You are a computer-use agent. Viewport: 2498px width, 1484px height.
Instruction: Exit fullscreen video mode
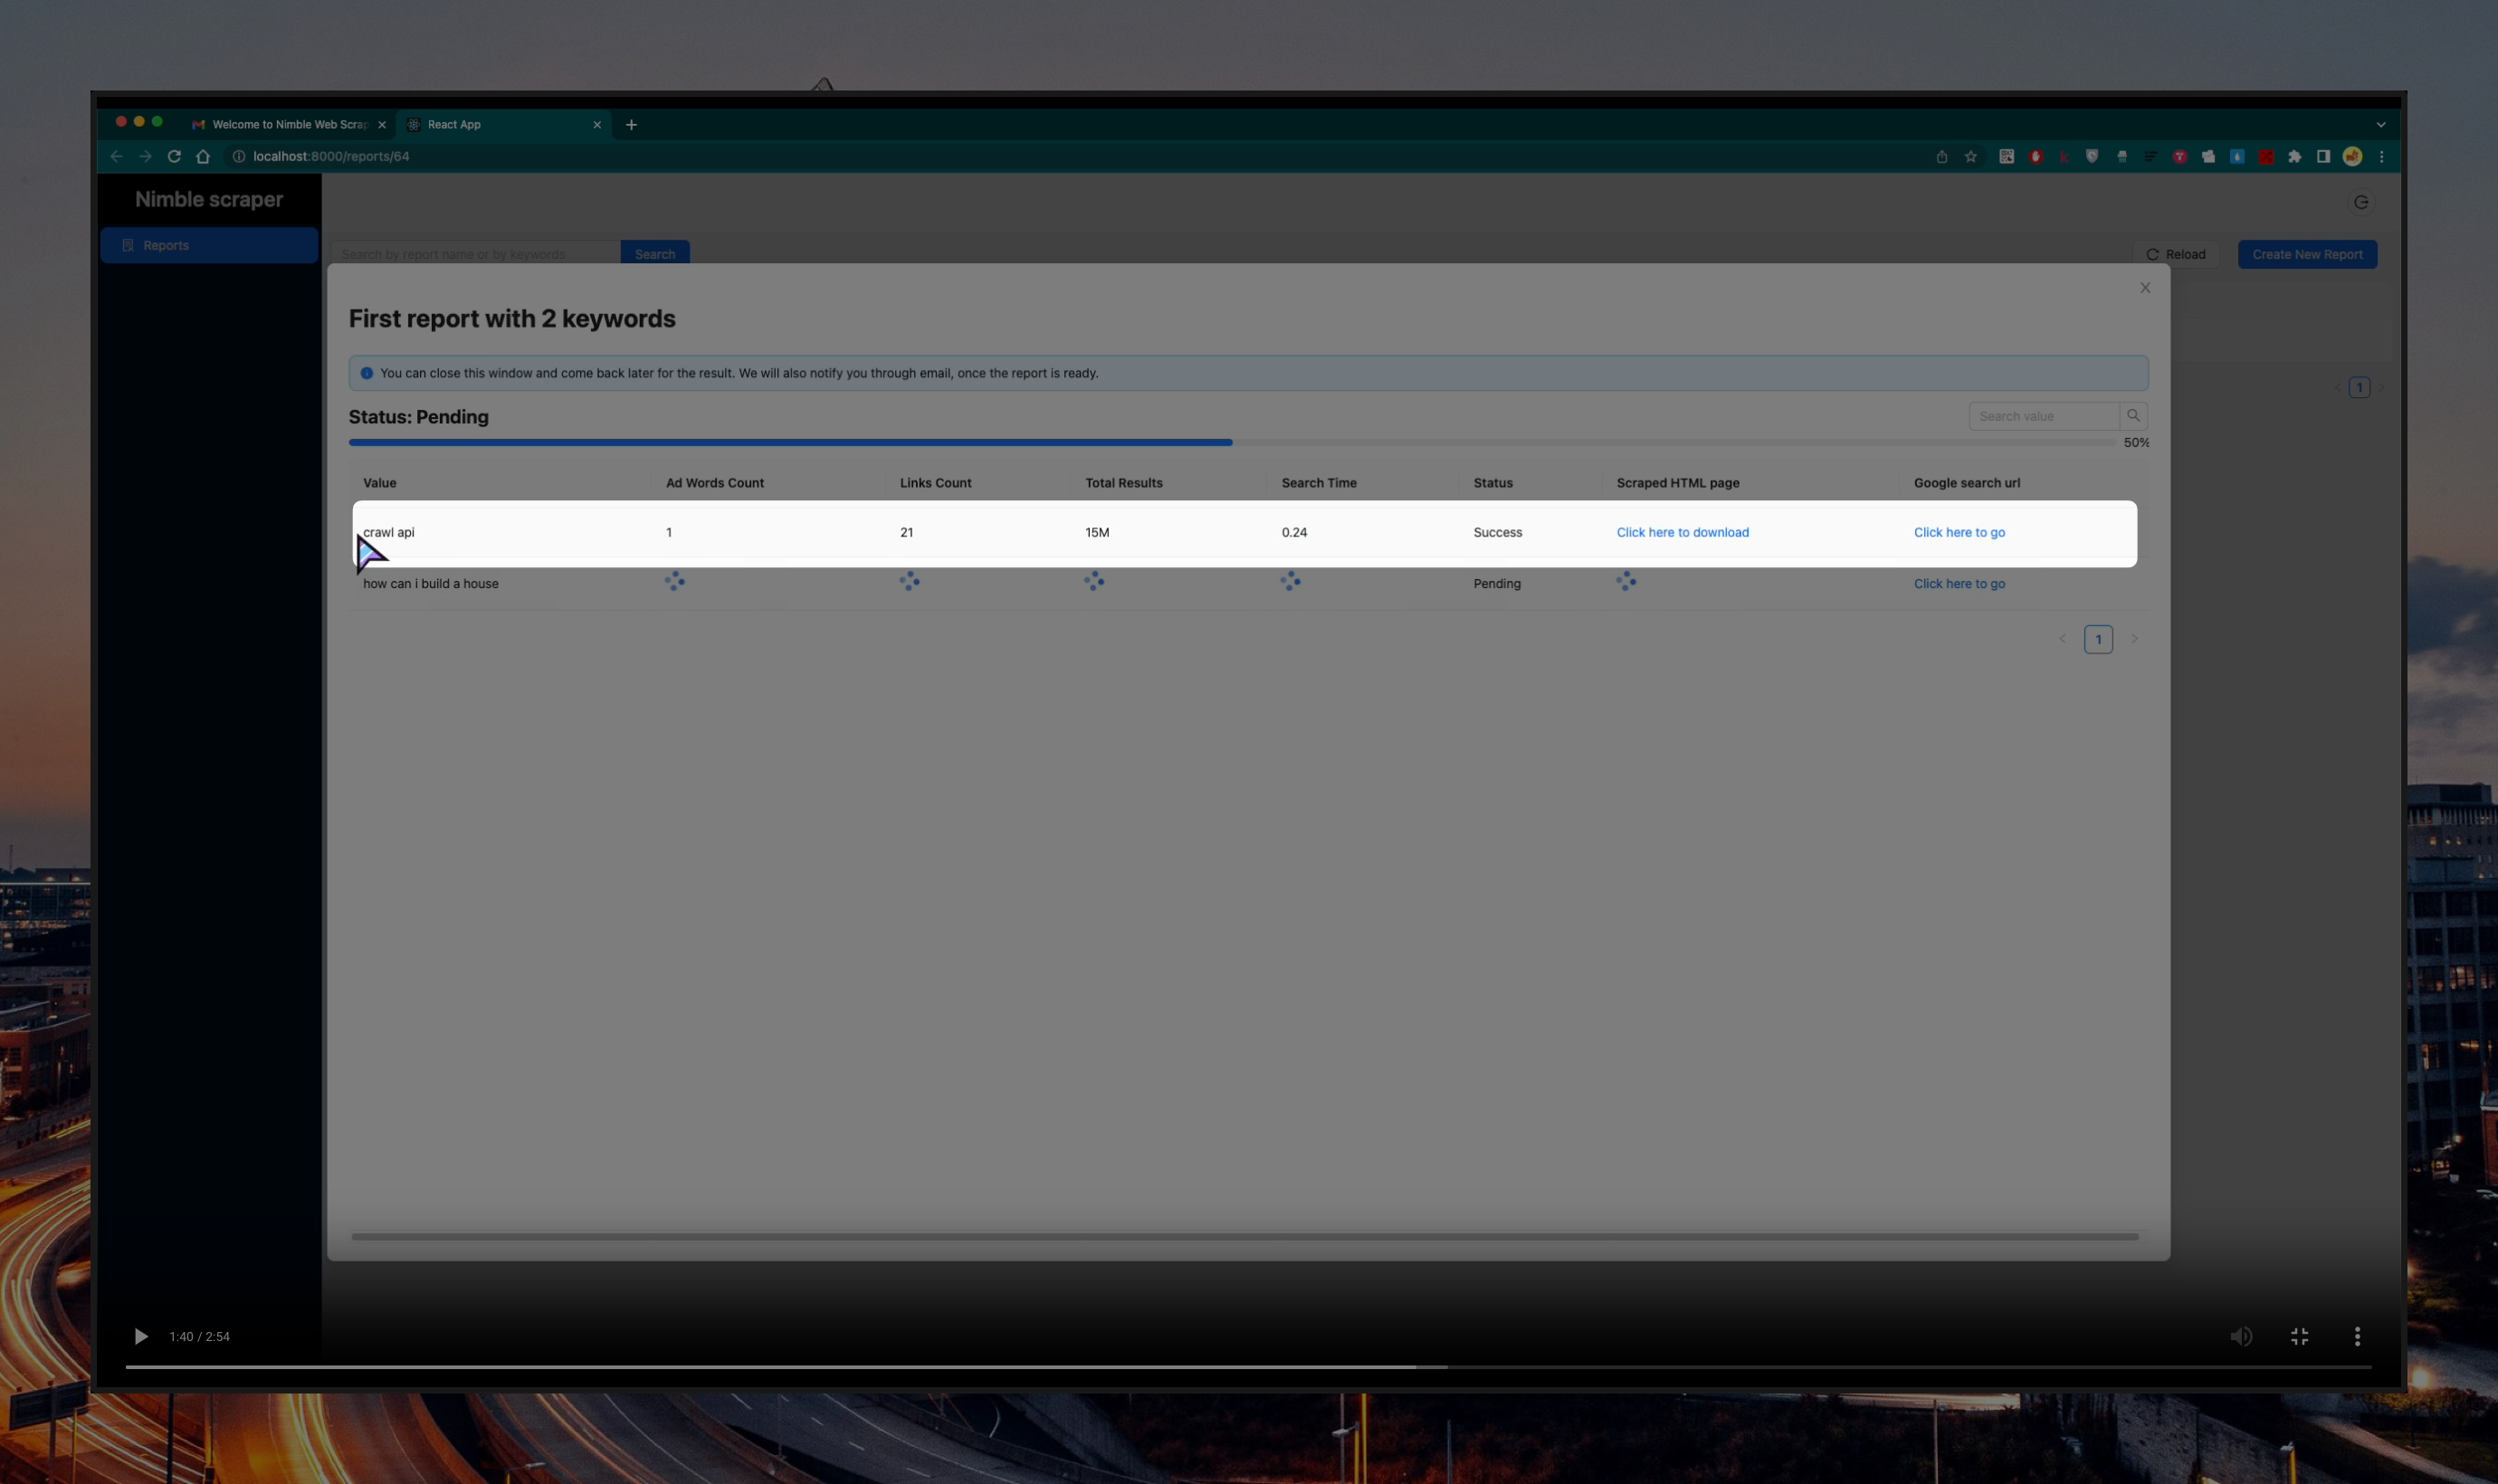(2299, 1336)
